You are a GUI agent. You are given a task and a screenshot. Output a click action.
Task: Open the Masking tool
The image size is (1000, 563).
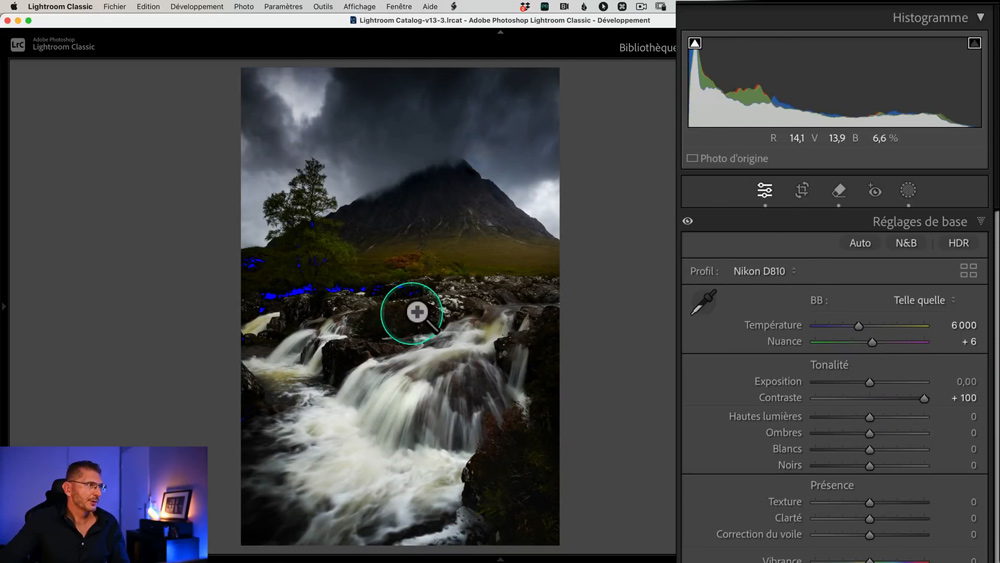[908, 190]
